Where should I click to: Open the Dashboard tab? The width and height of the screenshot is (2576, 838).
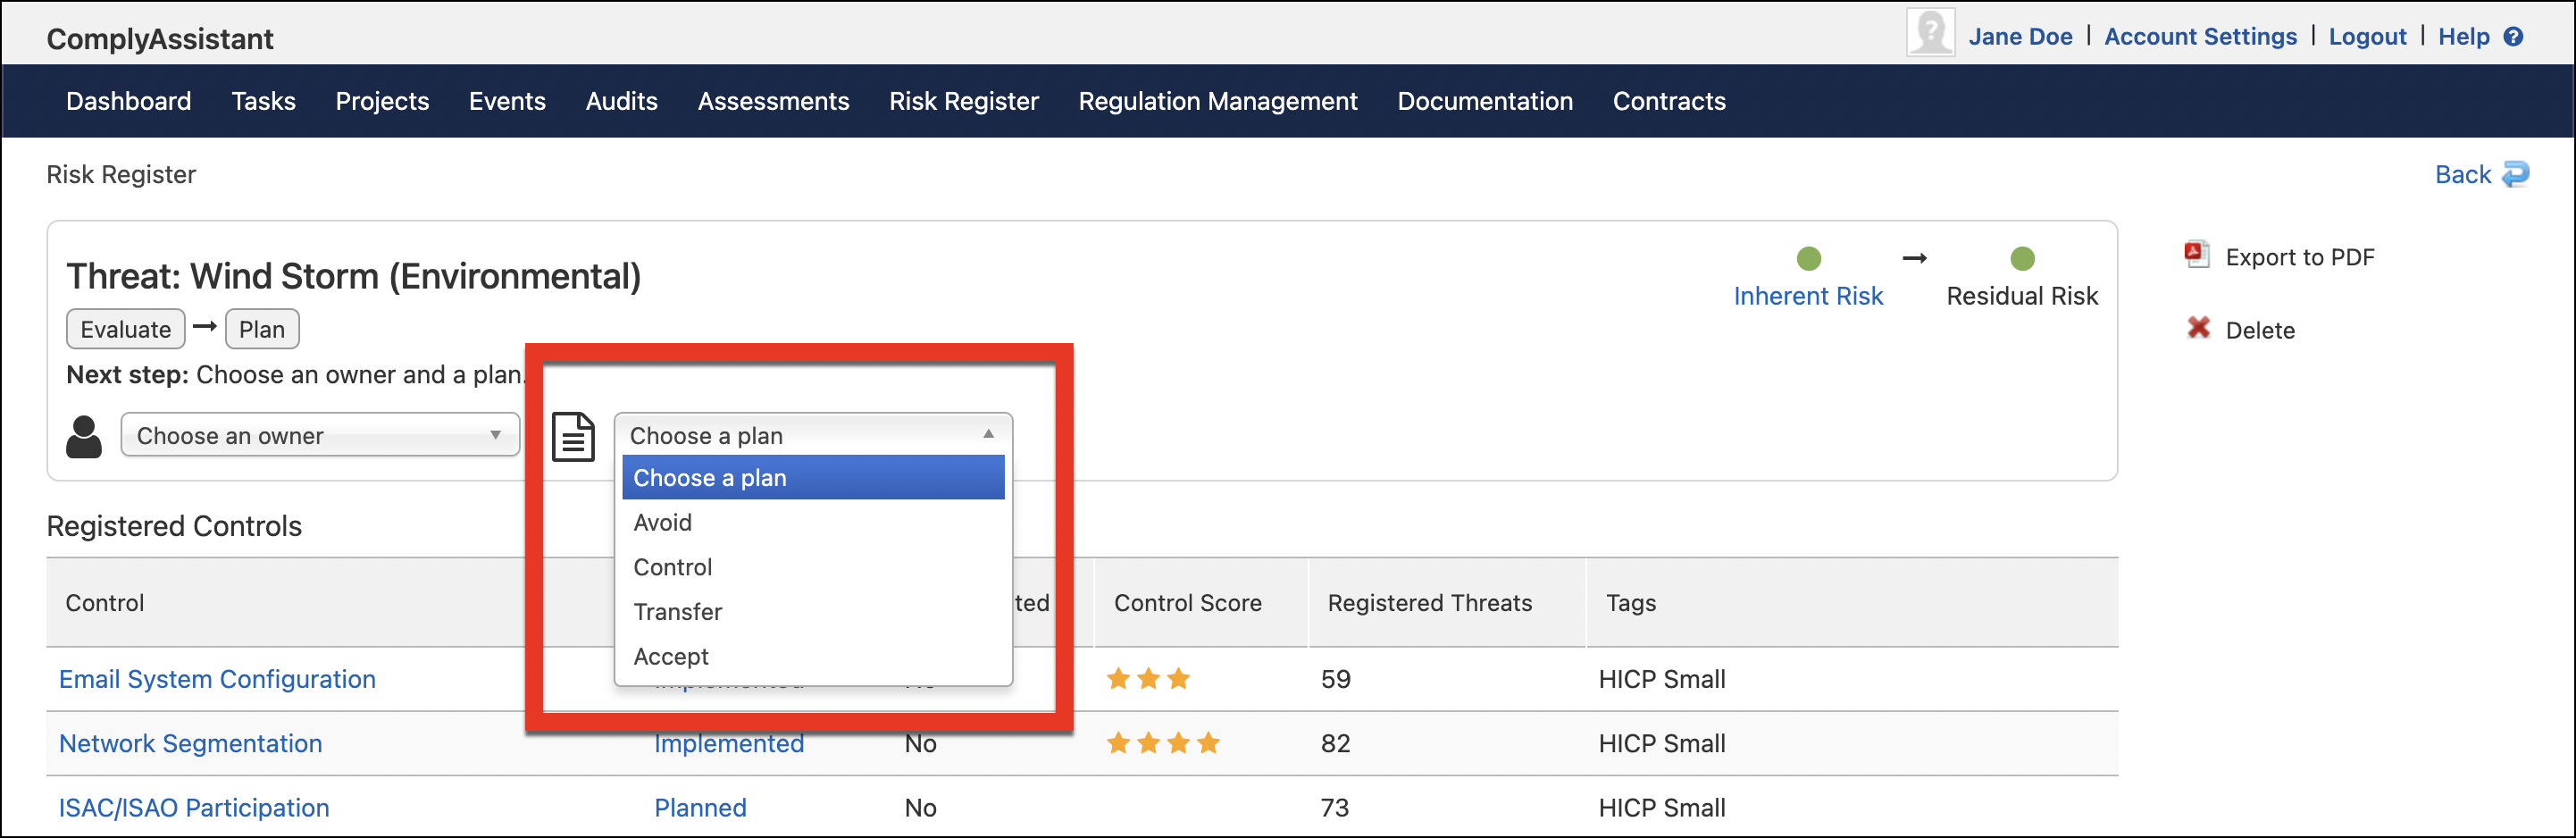(x=129, y=101)
